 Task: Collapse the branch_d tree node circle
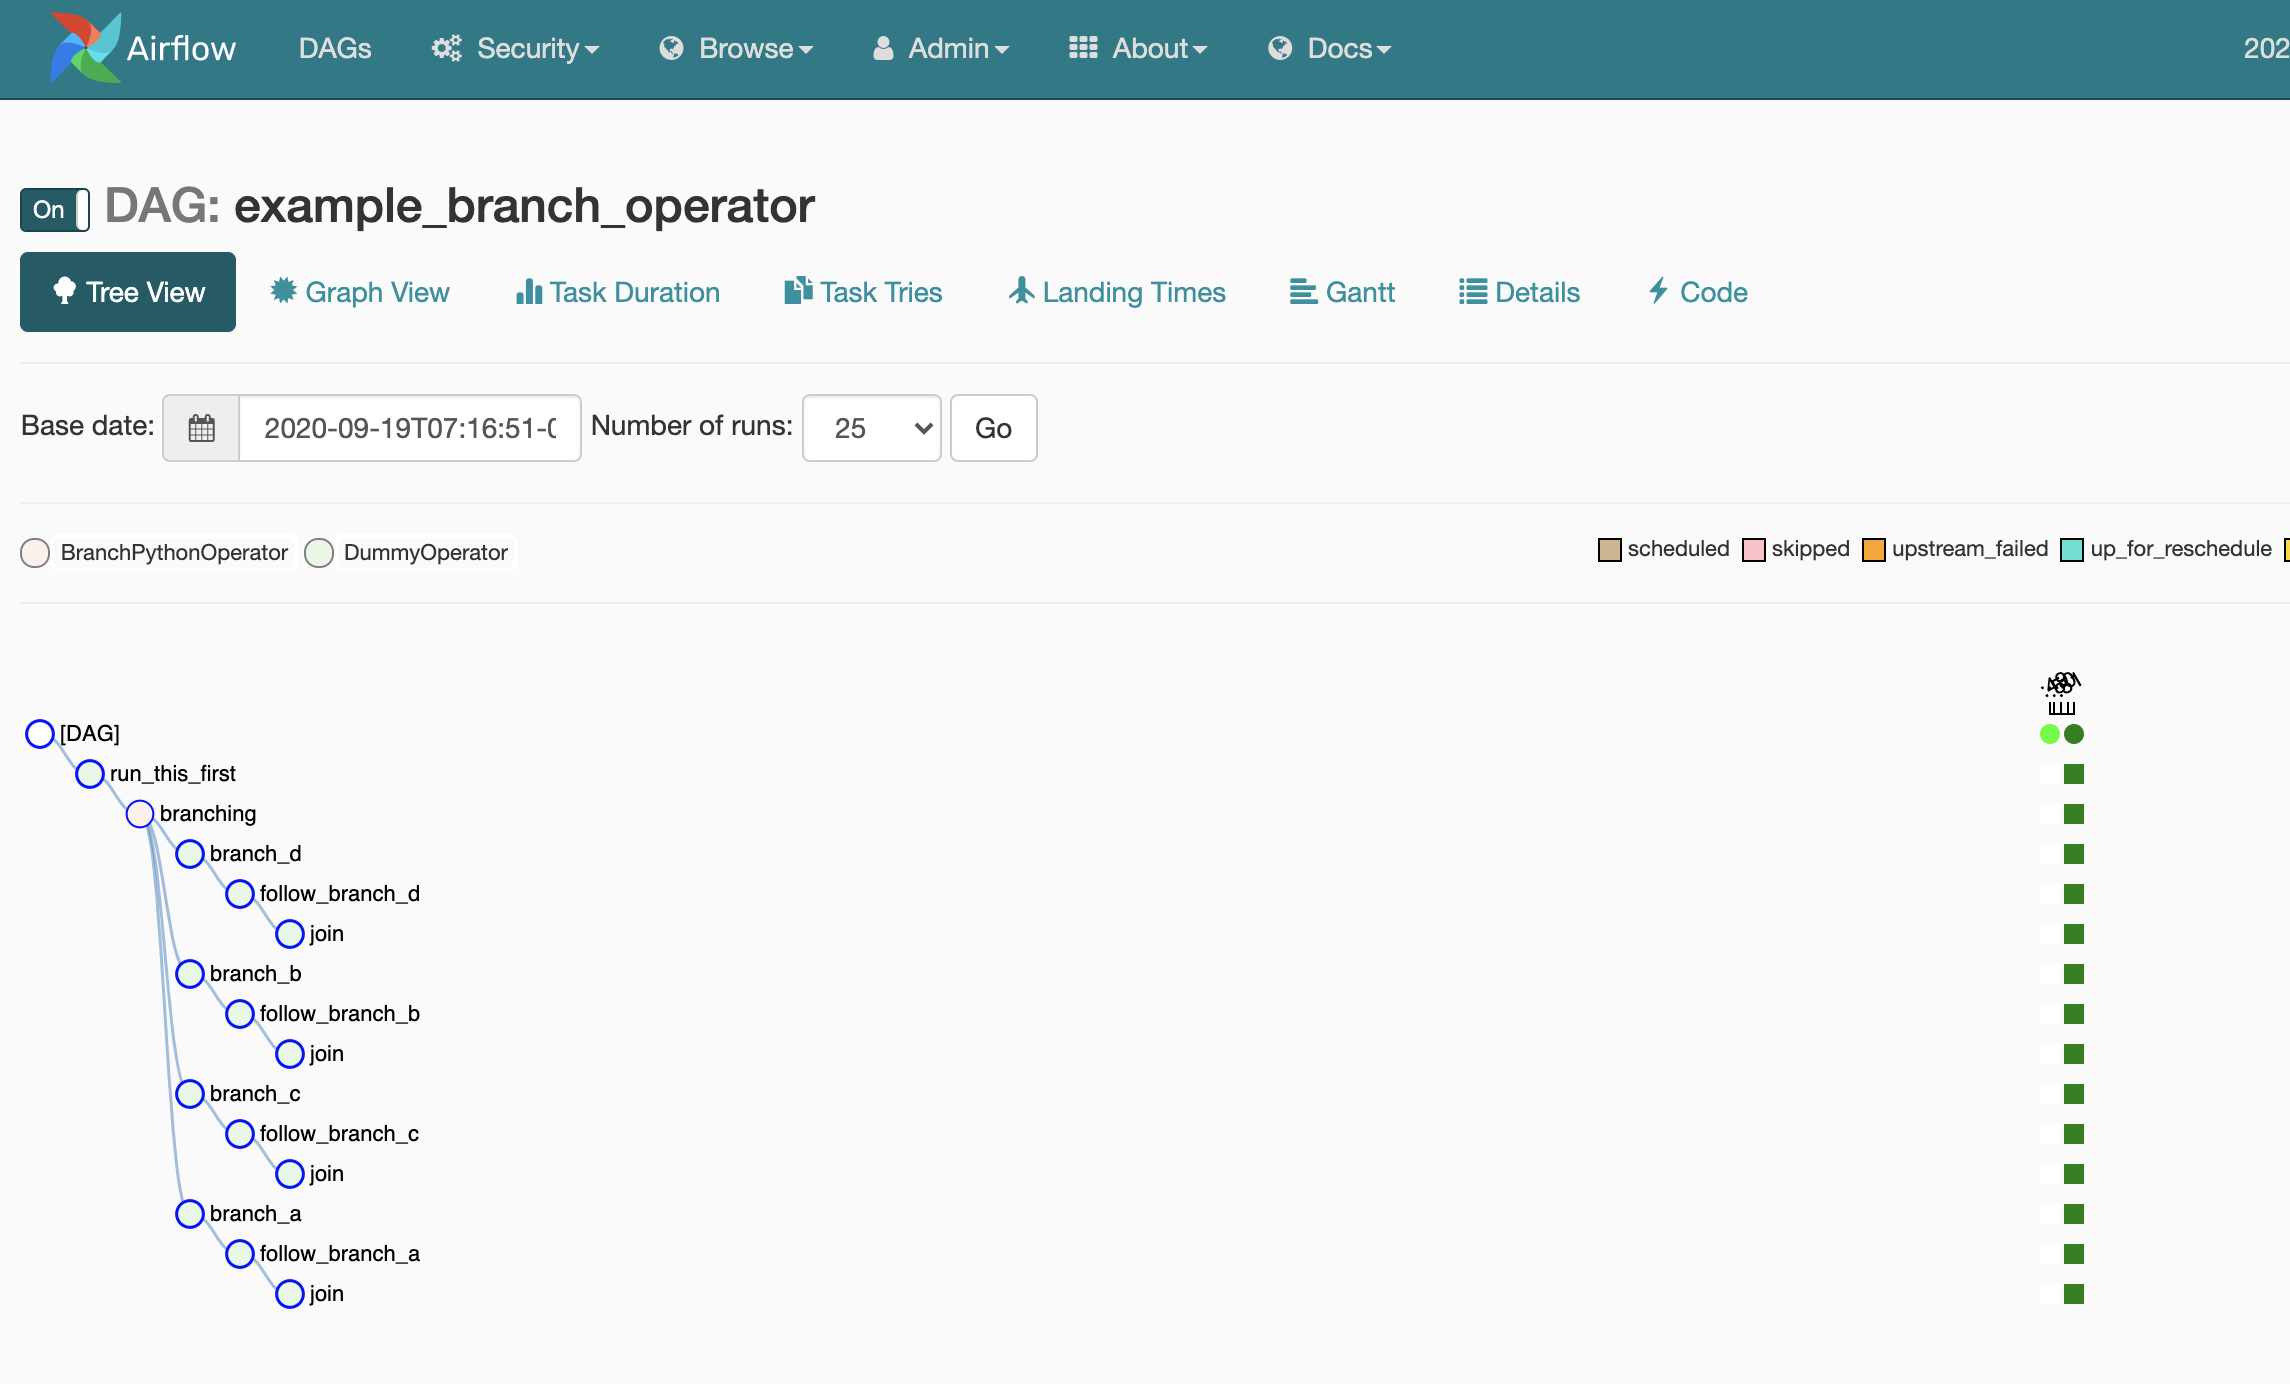coord(190,854)
